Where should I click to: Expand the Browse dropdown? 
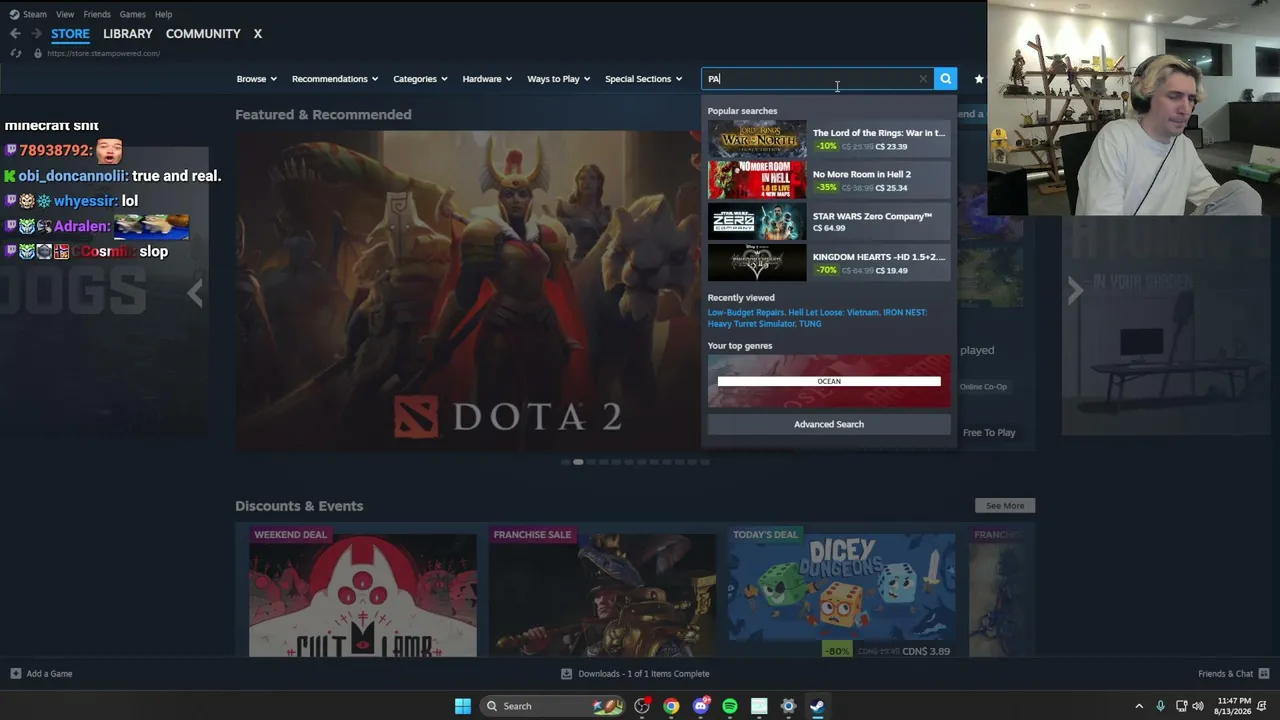coord(255,79)
